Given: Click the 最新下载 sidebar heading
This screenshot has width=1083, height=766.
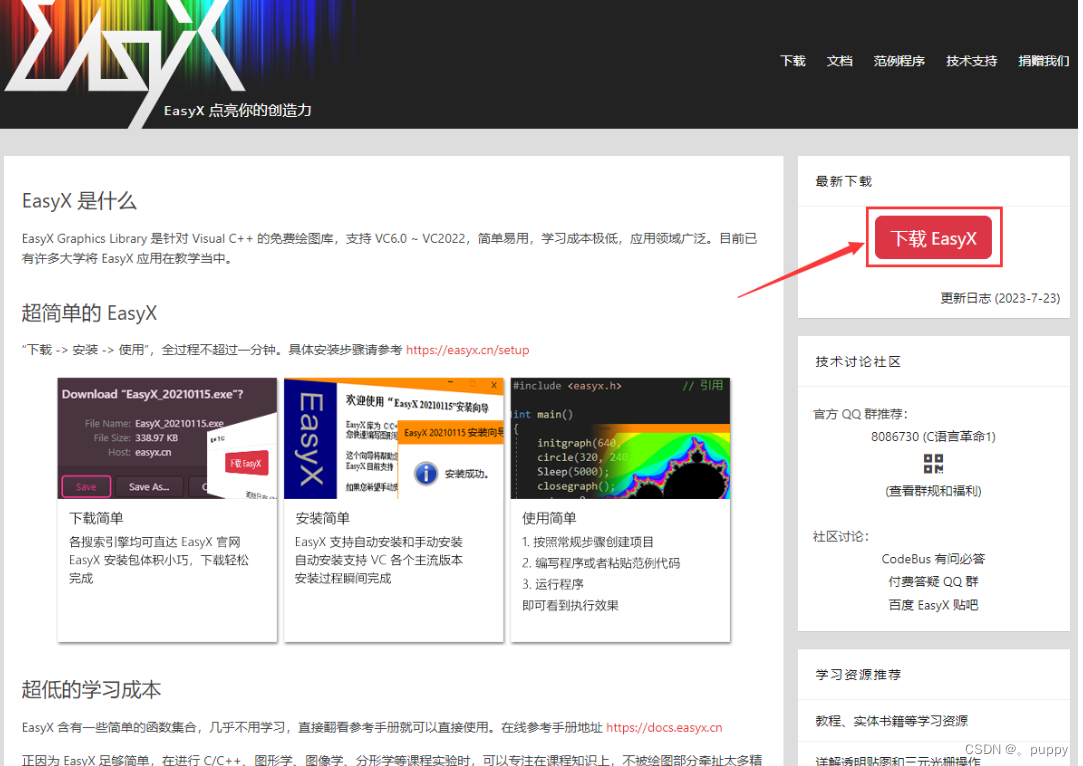Looking at the screenshot, I should click(x=843, y=182).
